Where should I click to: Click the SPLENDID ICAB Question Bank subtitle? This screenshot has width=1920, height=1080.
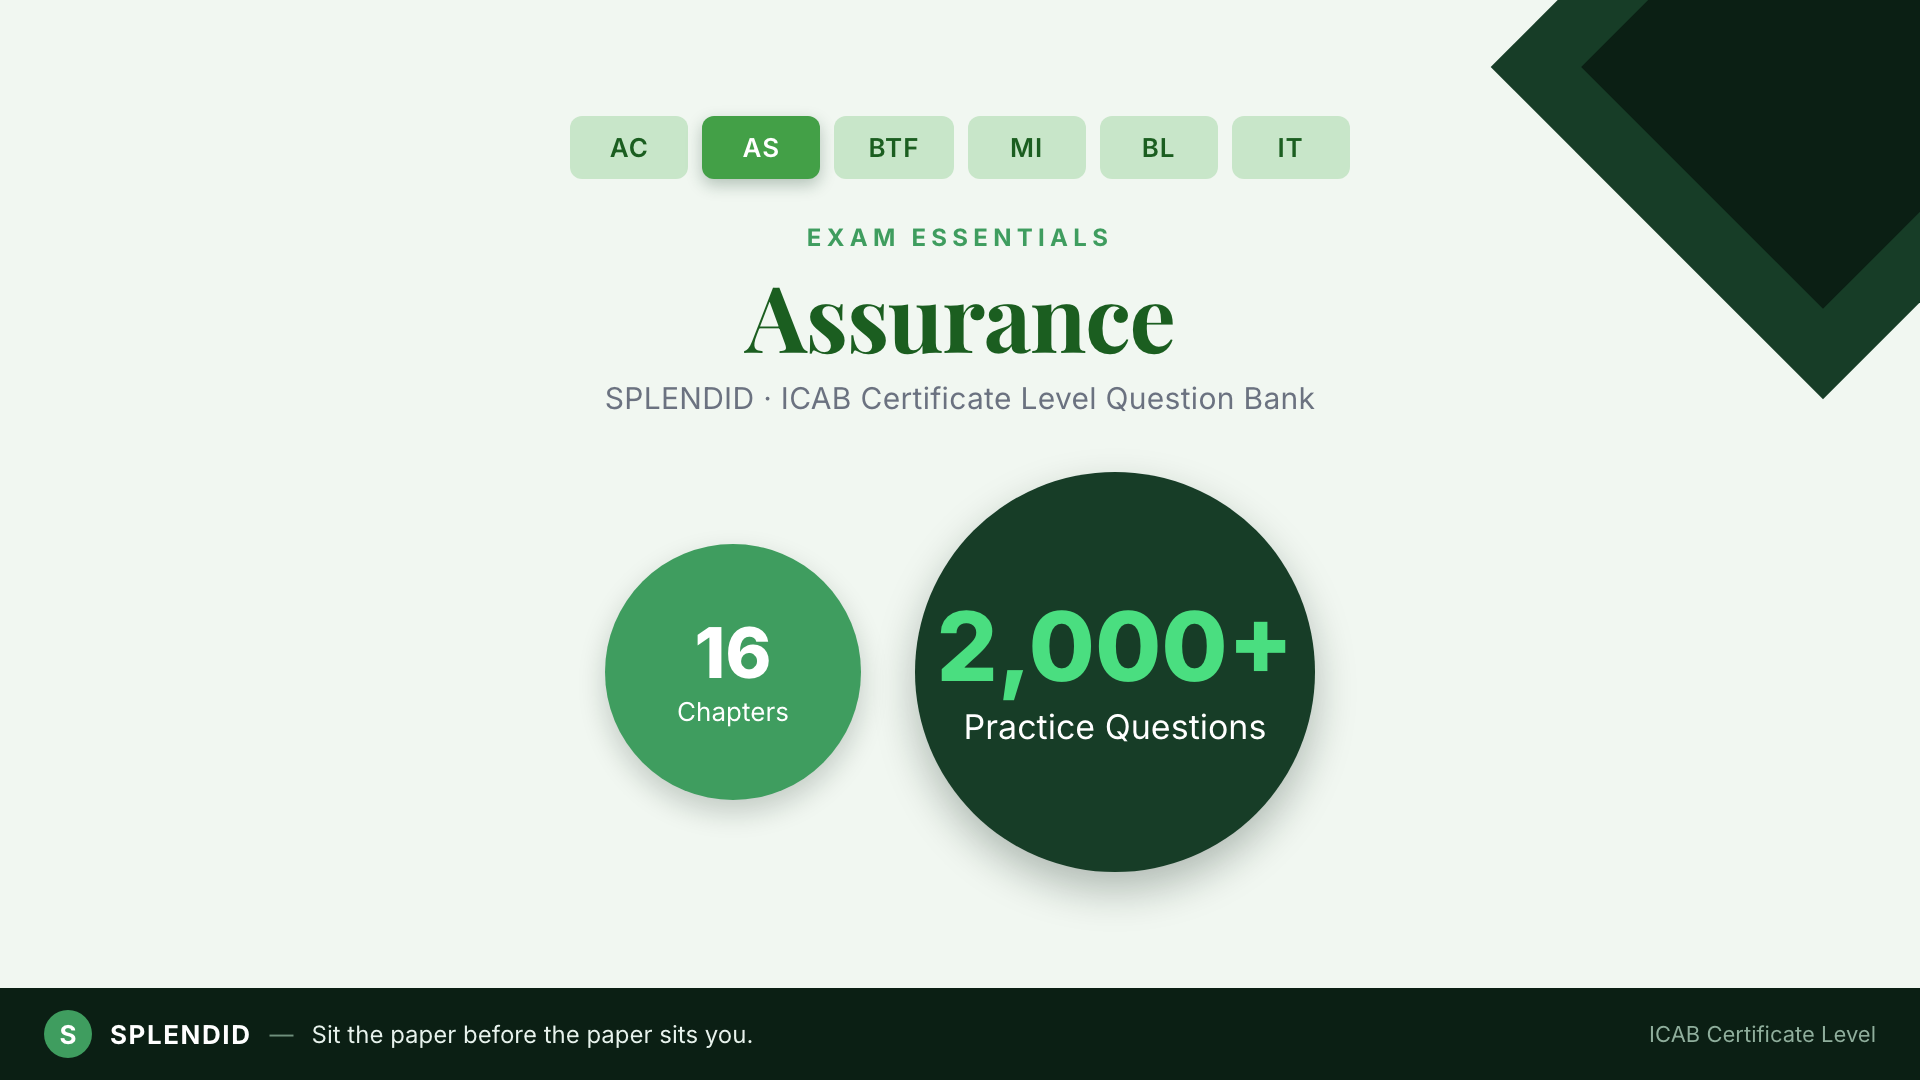click(959, 399)
